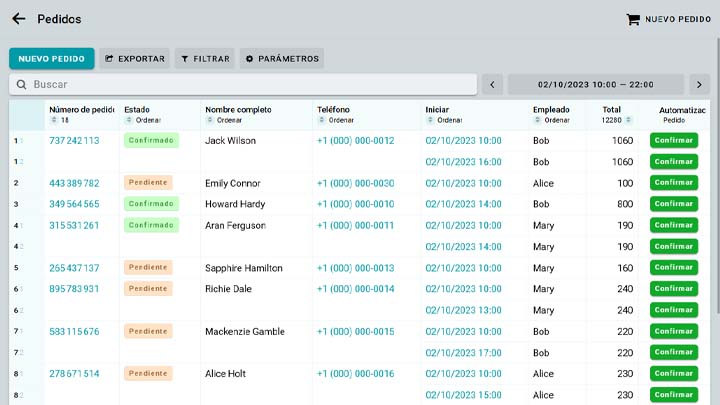
Task: Confirm Emily Connor's pending order
Action: pos(673,183)
